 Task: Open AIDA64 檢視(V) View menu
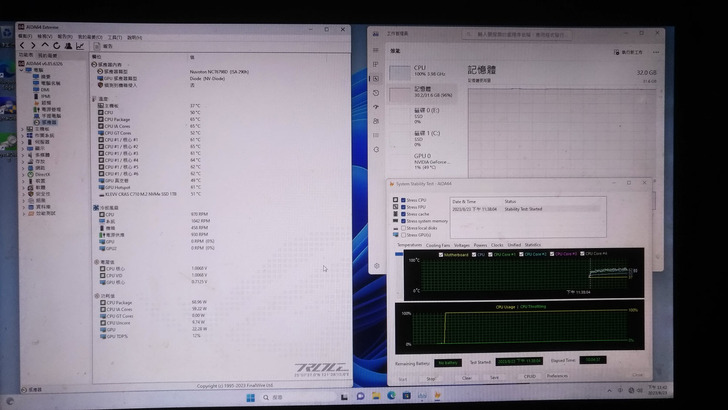coord(45,36)
